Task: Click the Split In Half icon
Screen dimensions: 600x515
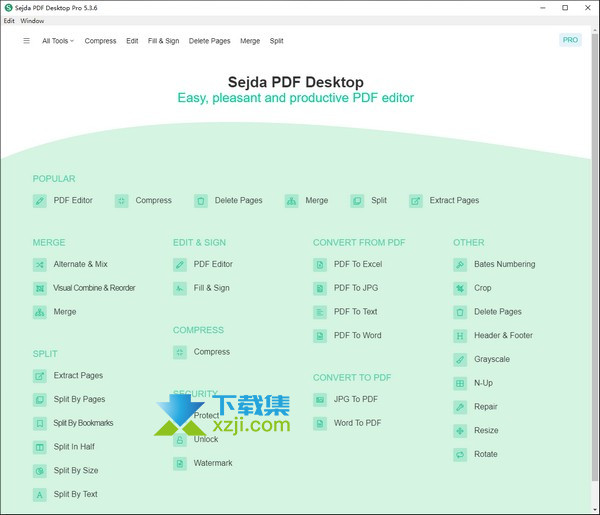Action: click(x=39, y=447)
